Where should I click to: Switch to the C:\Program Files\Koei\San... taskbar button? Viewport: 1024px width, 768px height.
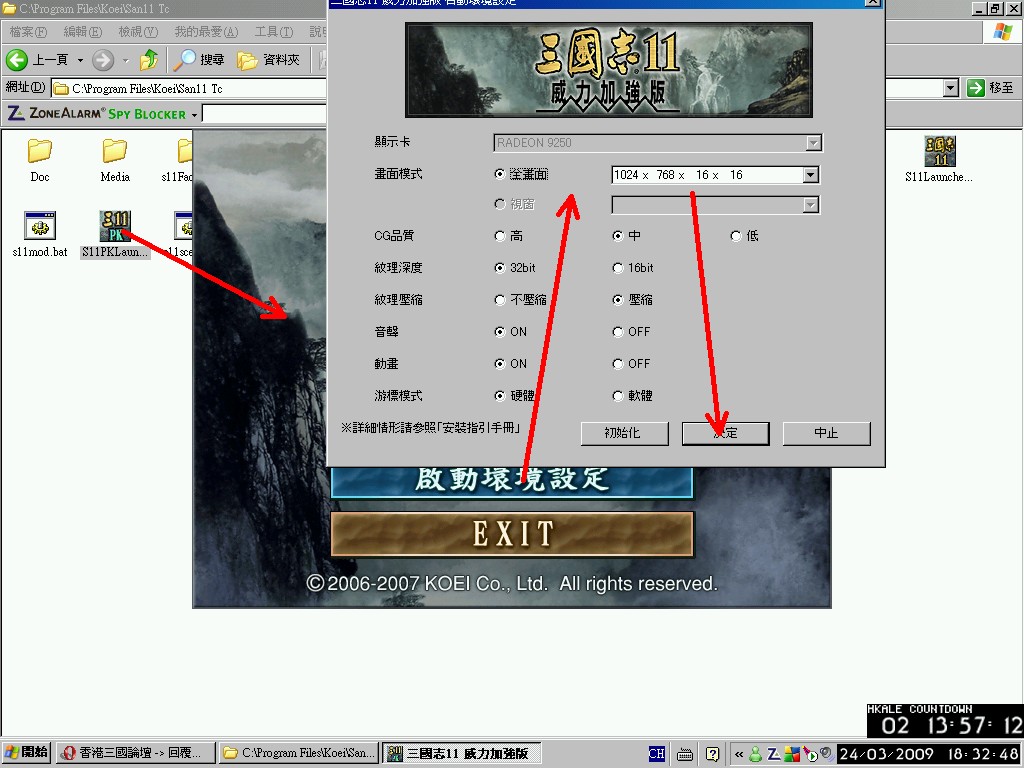point(299,753)
